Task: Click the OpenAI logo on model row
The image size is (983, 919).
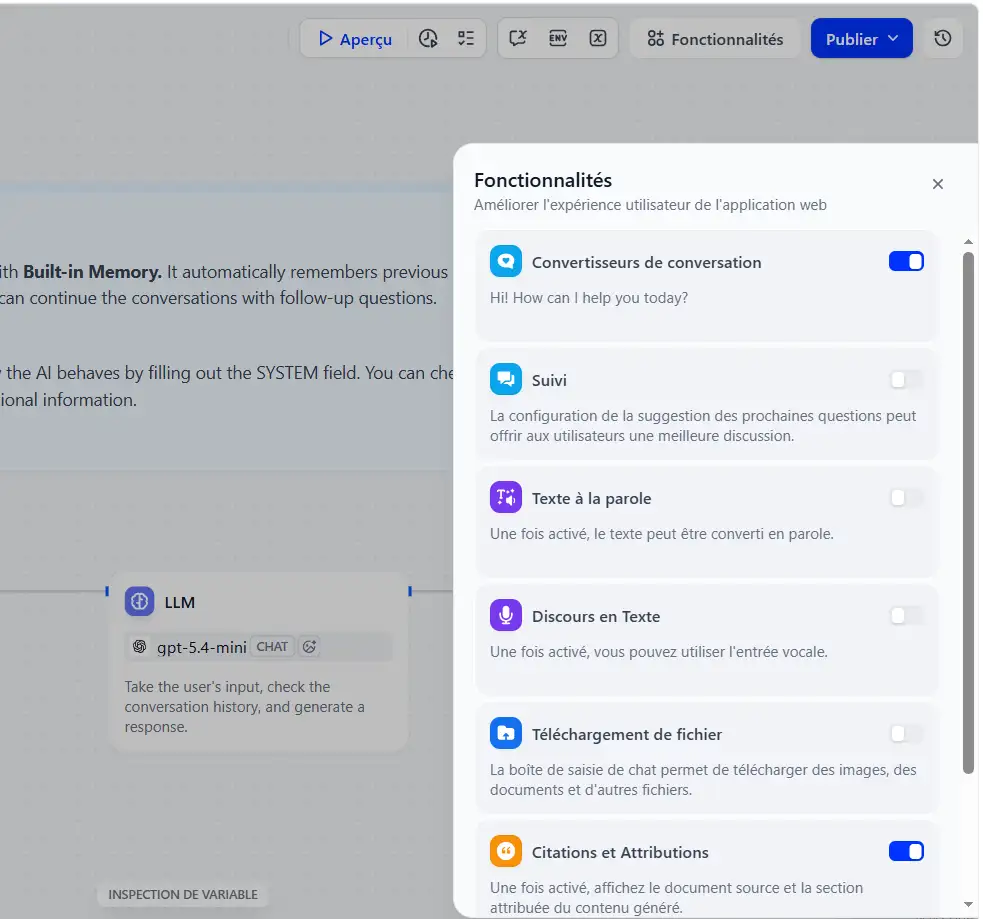Action: 140,647
